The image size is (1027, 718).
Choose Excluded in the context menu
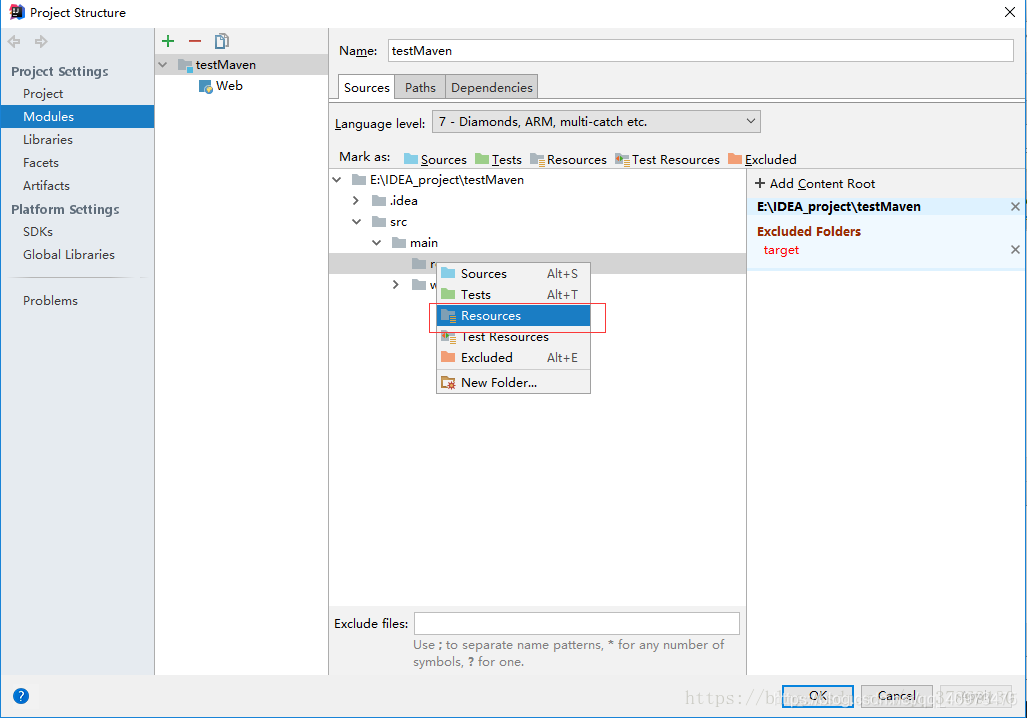(514, 358)
